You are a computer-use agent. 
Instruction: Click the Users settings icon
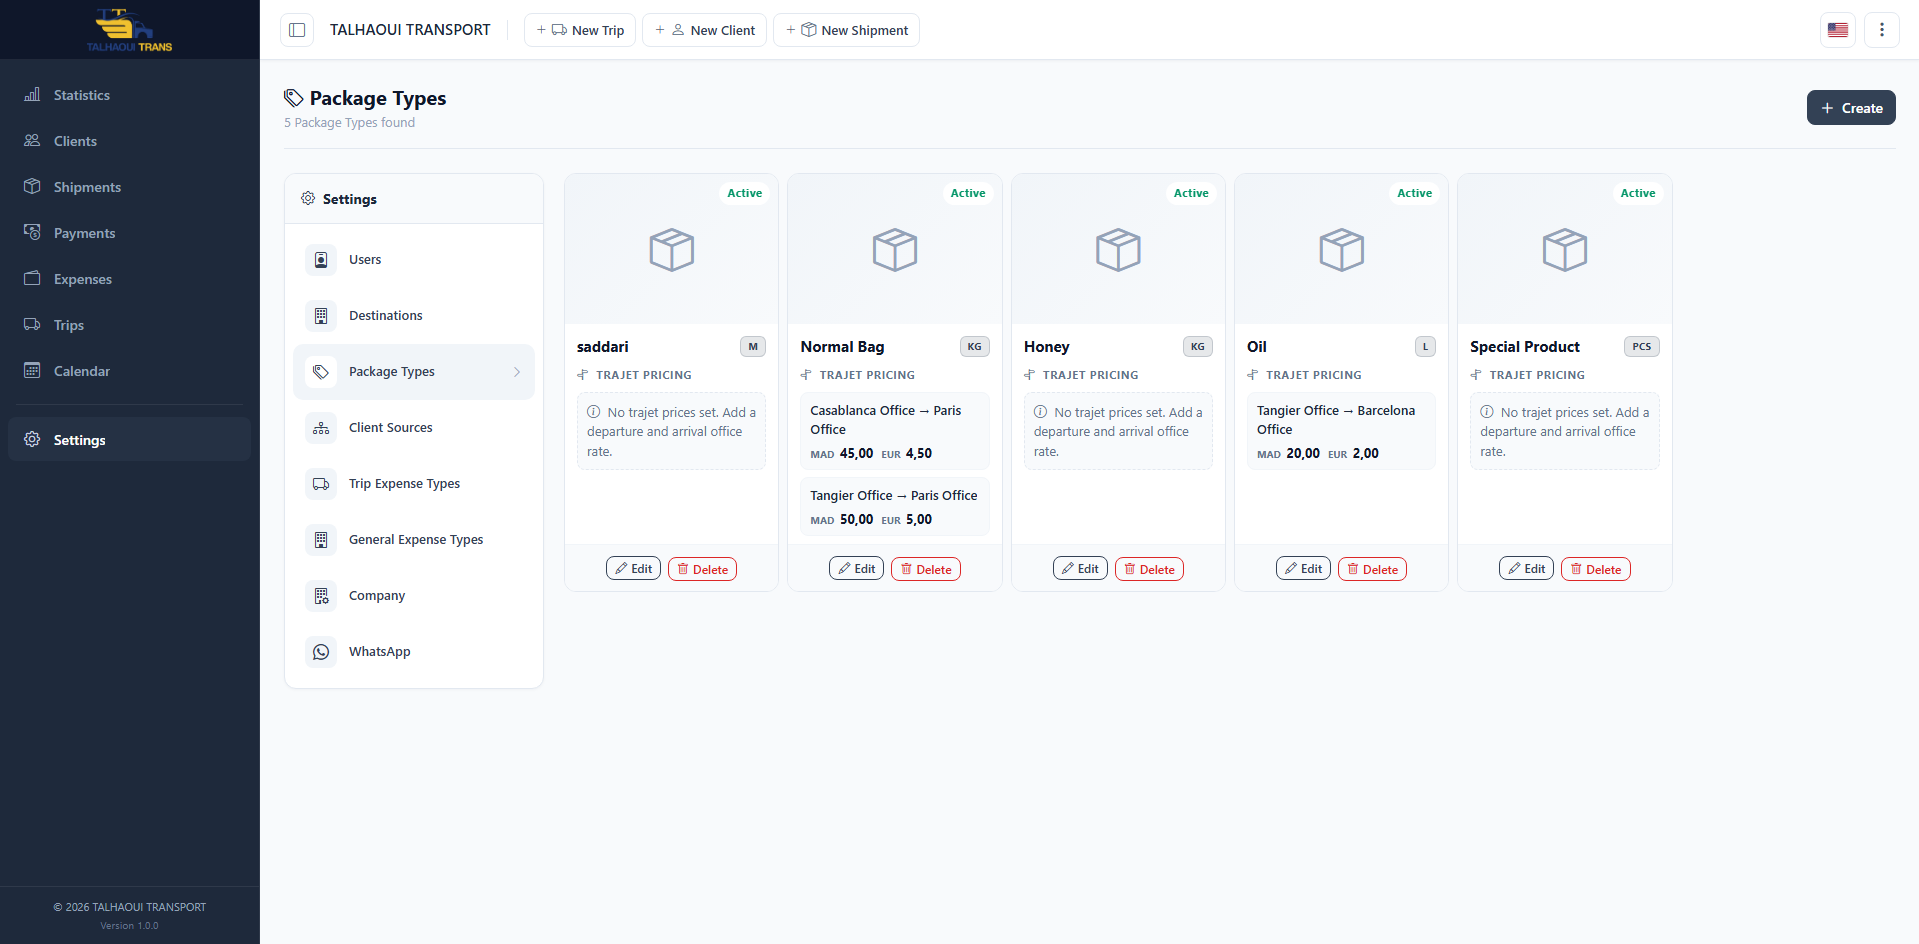coord(321,260)
